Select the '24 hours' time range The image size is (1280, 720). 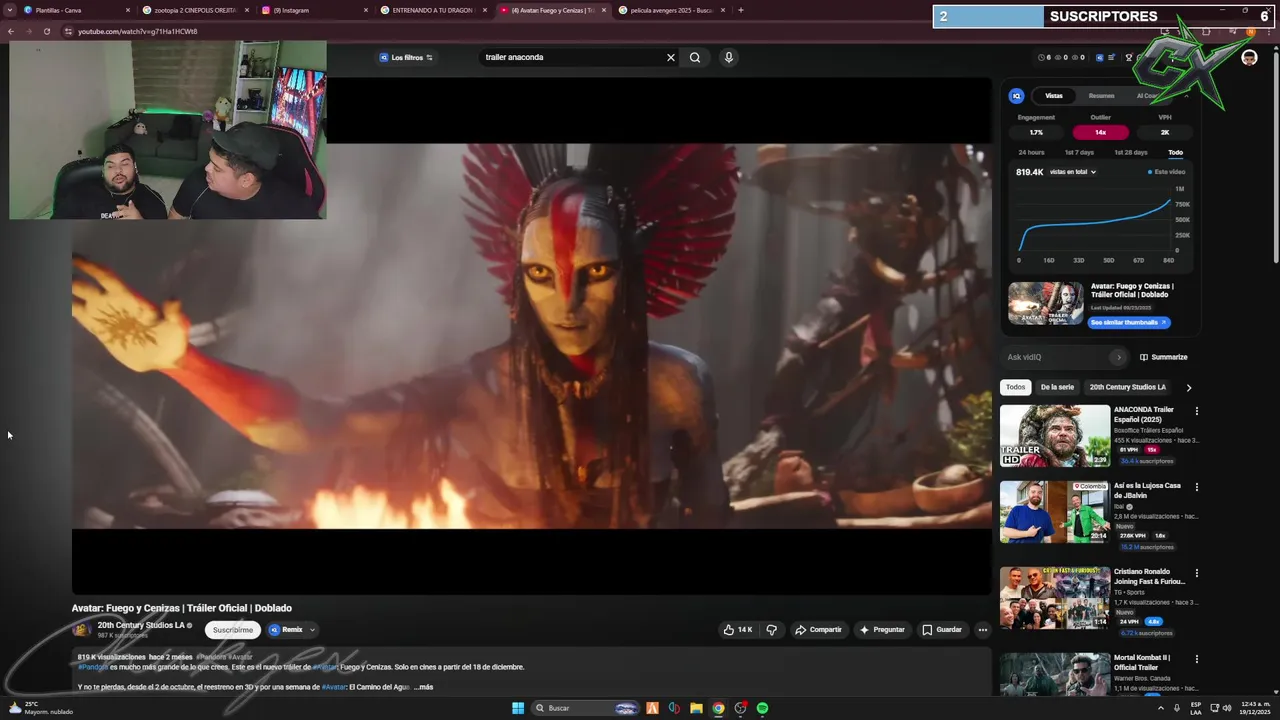point(1031,152)
